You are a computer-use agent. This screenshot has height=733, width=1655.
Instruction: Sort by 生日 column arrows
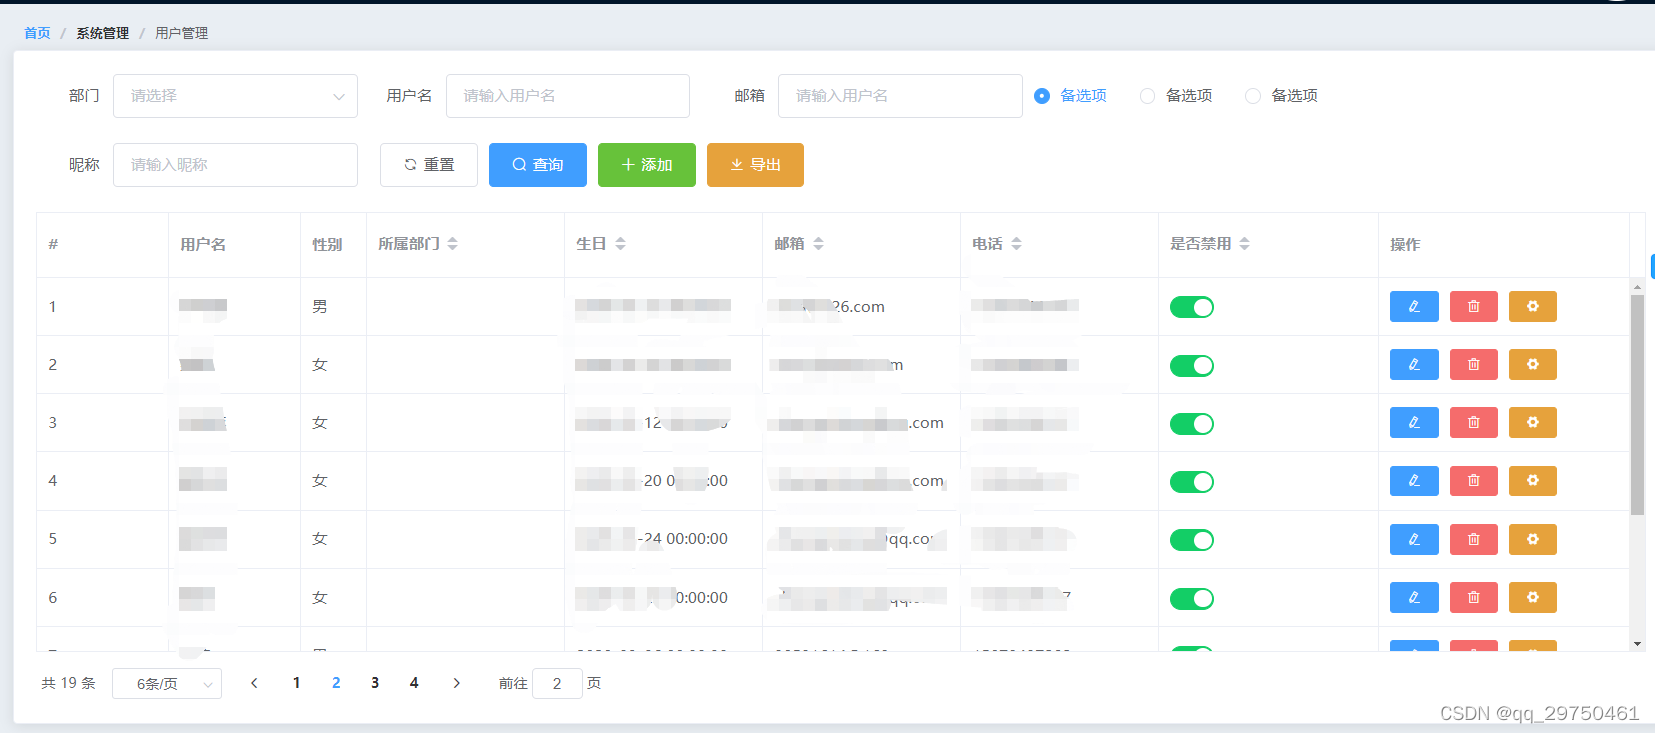tap(620, 244)
